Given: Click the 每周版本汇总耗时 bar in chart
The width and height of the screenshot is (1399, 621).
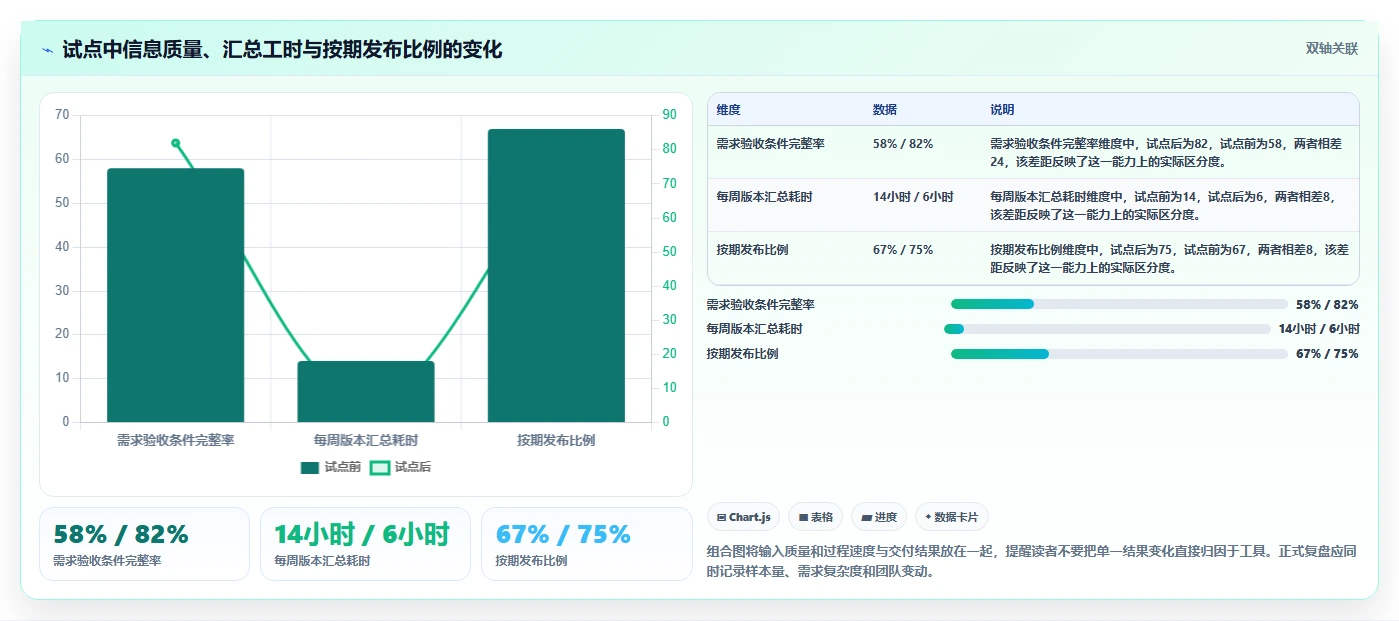Looking at the screenshot, I should 366,391.
